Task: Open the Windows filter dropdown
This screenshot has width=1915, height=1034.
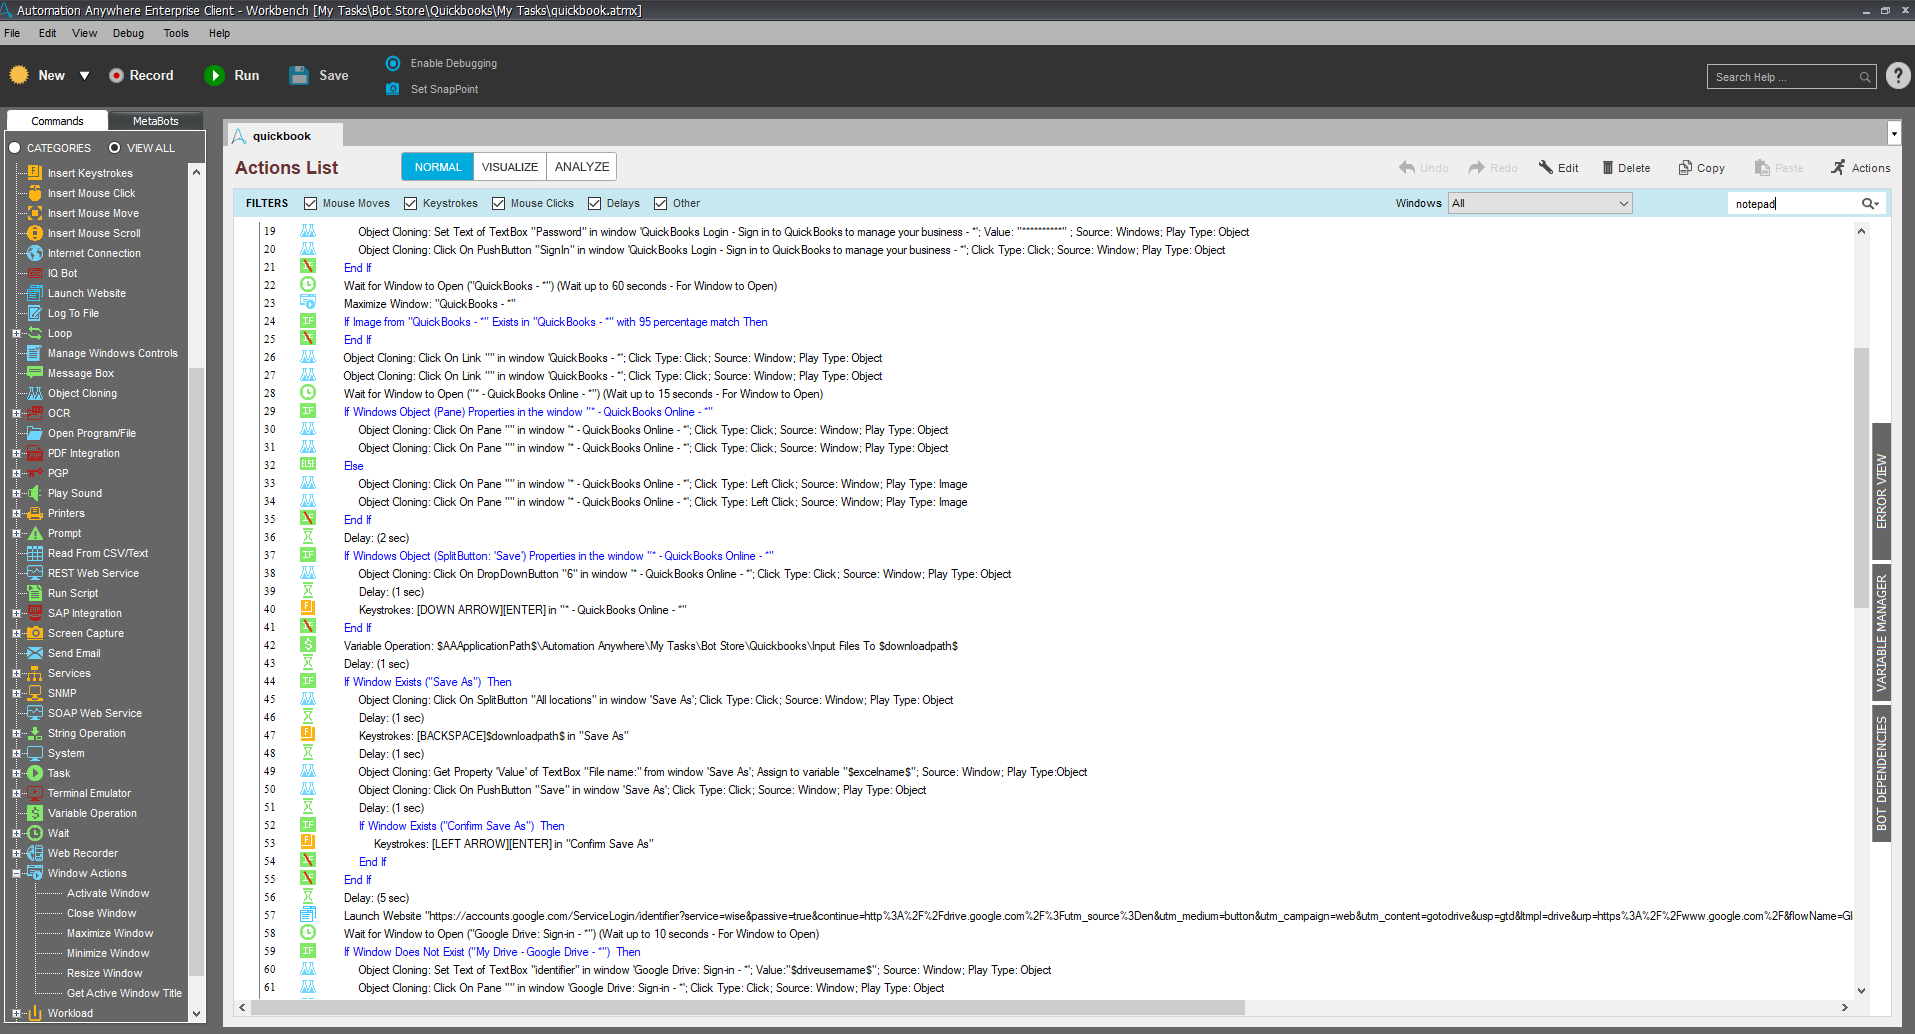Action: [1623, 204]
